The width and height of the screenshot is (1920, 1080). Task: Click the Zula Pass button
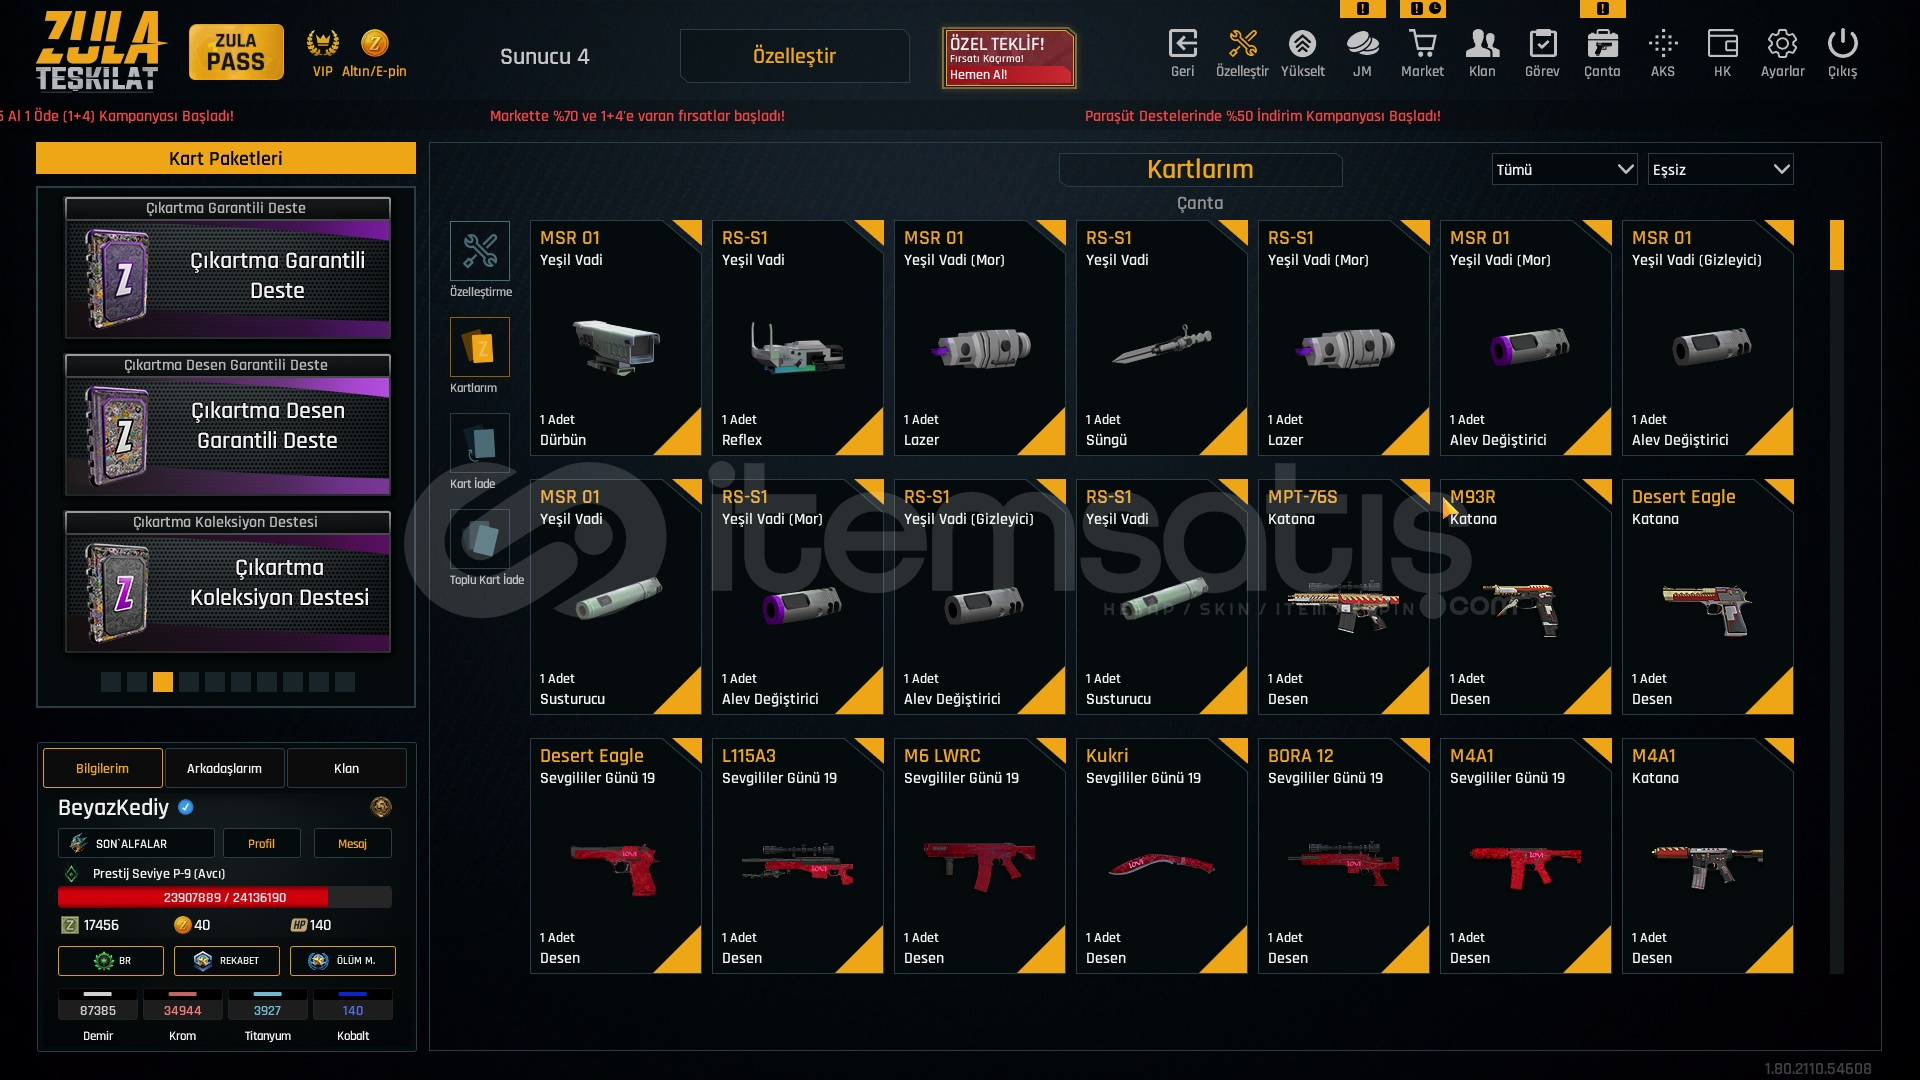(x=236, y=52)
